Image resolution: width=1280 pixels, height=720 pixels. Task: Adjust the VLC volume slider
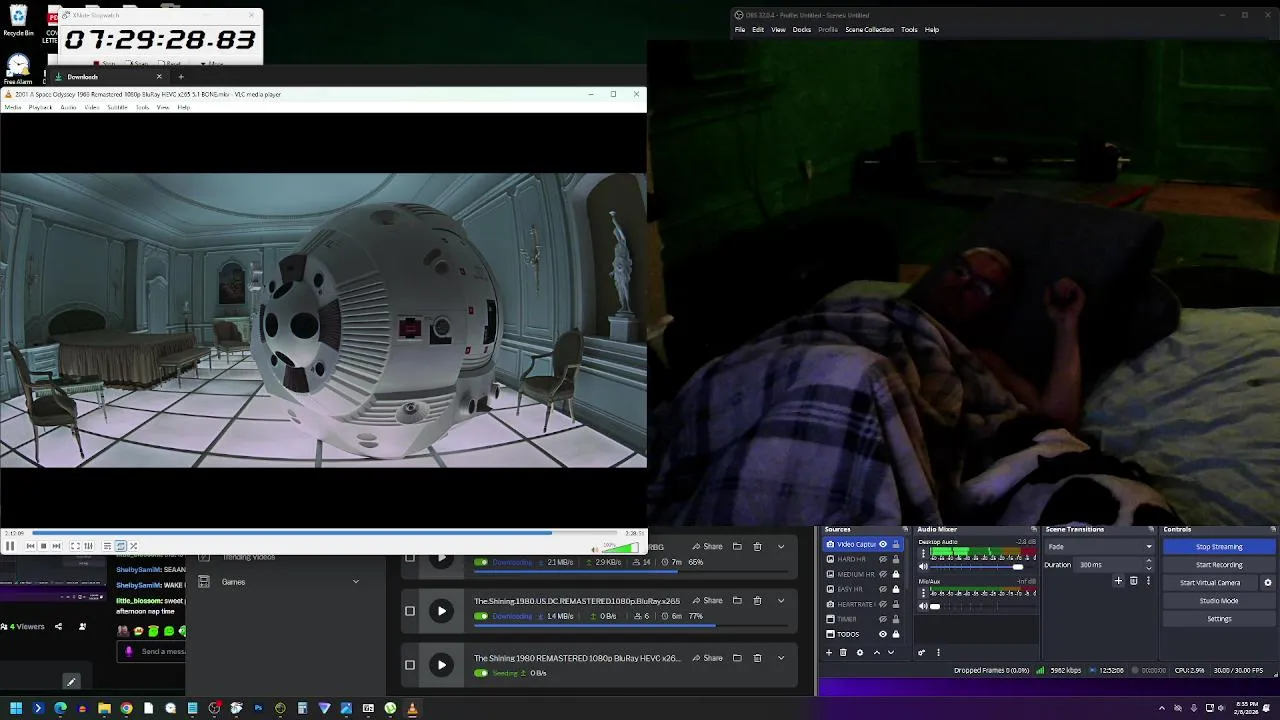click(x=620, y=548)
